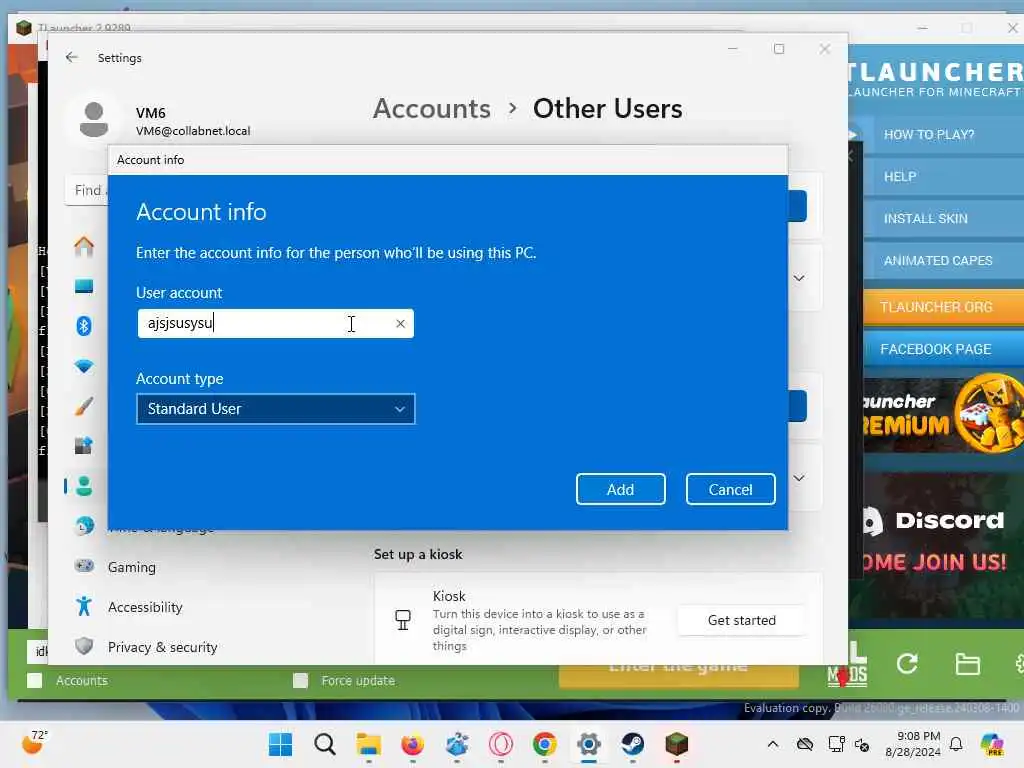Toggle Force update checkbox in TLauncher

coord(300,680)
